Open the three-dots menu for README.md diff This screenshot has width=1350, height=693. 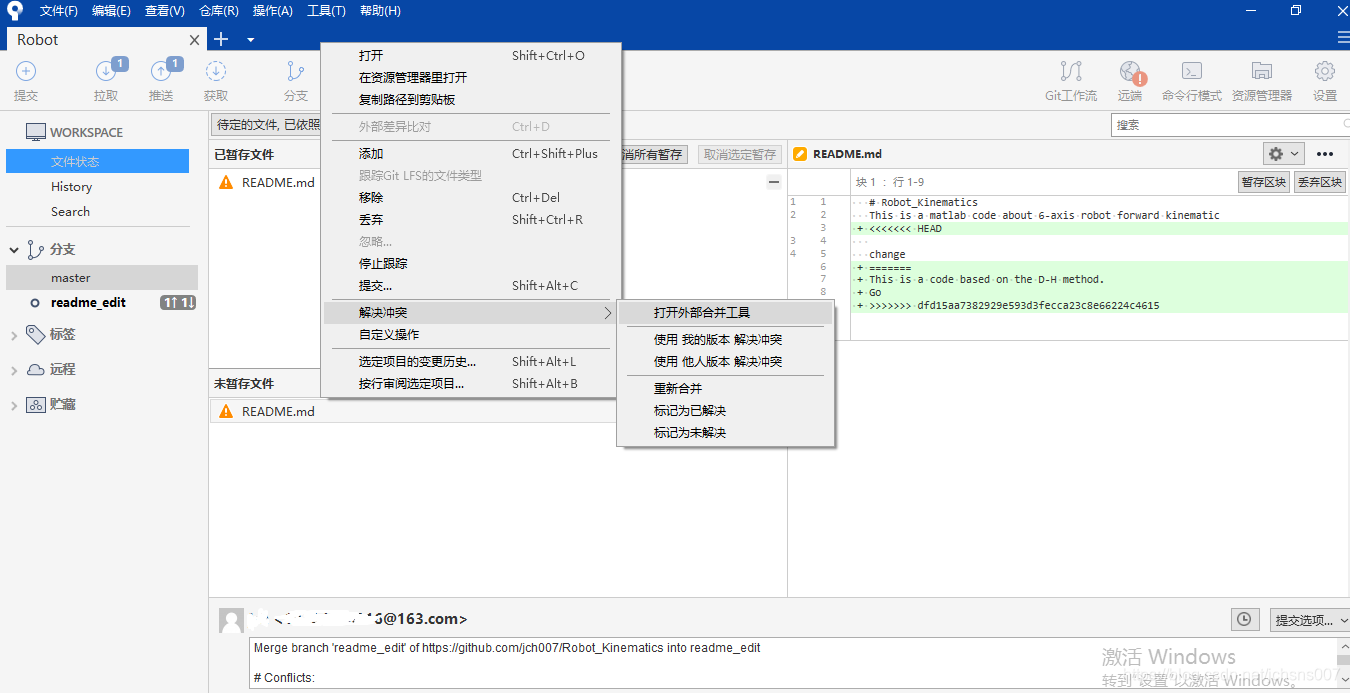coord(1325,154)
